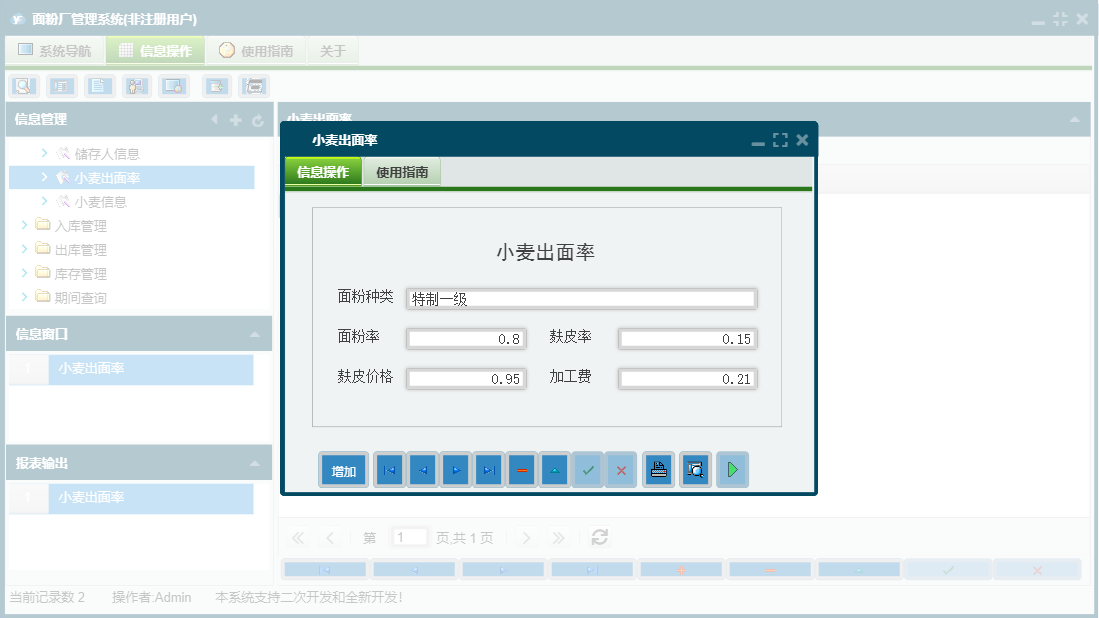Select the first record navigation icon
The height and width of the screenshot is (618, 1099).
(x=388, y=469)
